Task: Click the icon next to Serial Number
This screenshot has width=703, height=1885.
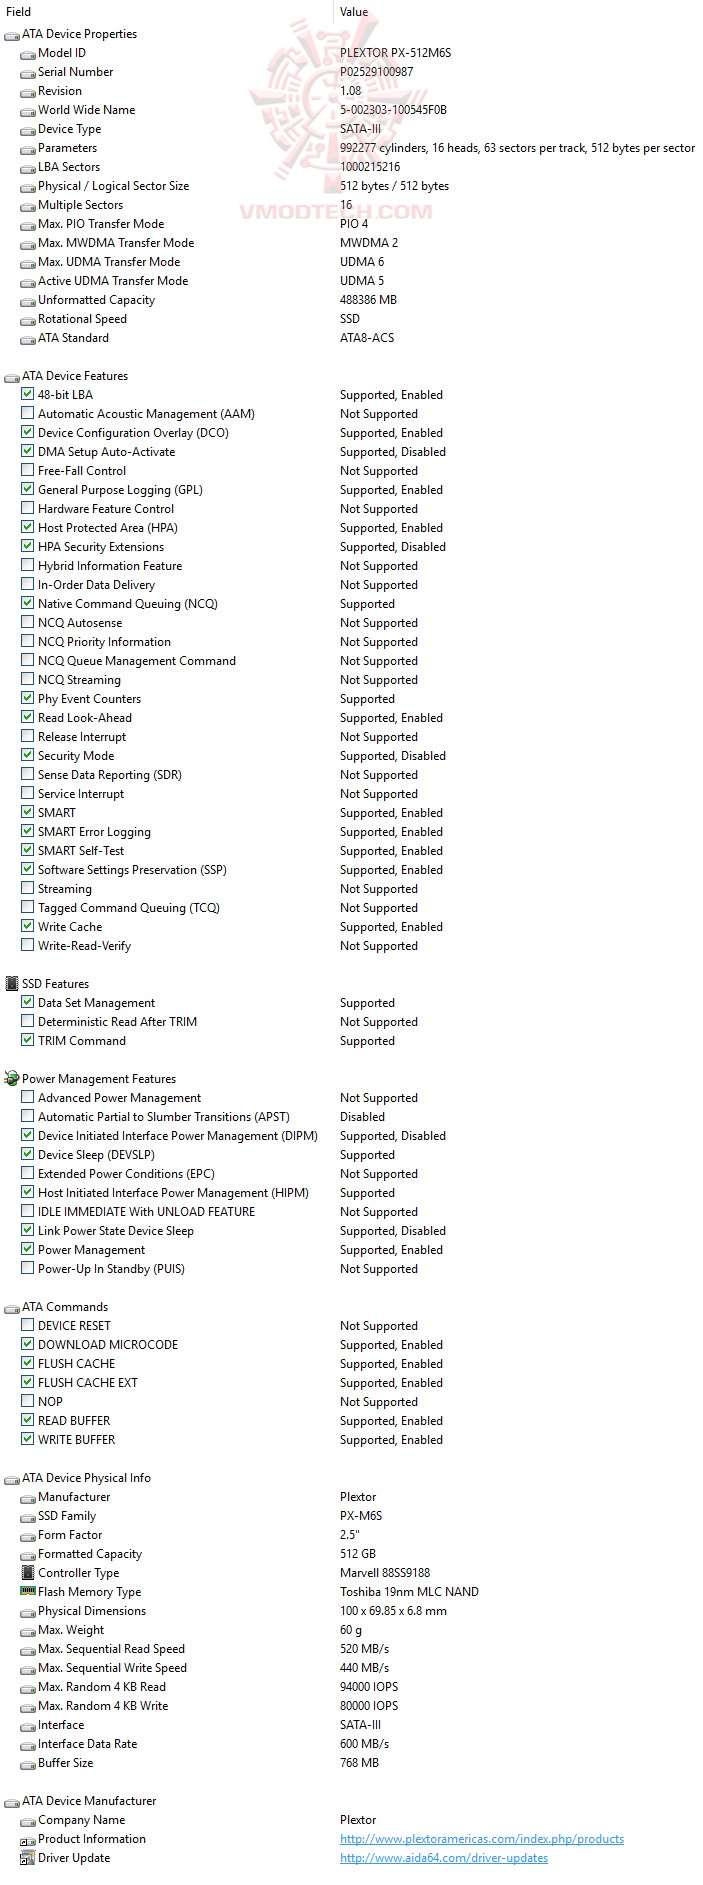Action: pyautogui.click(x=28, y=73)
